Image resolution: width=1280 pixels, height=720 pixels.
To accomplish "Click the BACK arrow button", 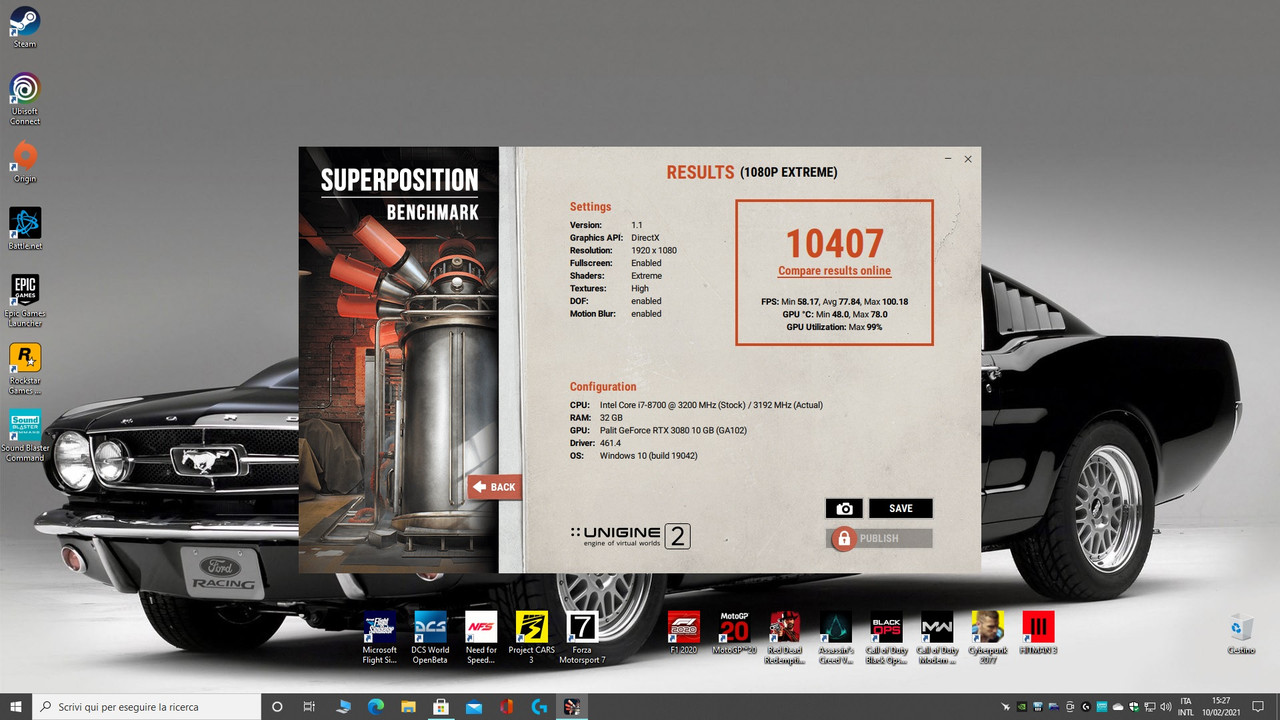I will (x=494, y=487).
